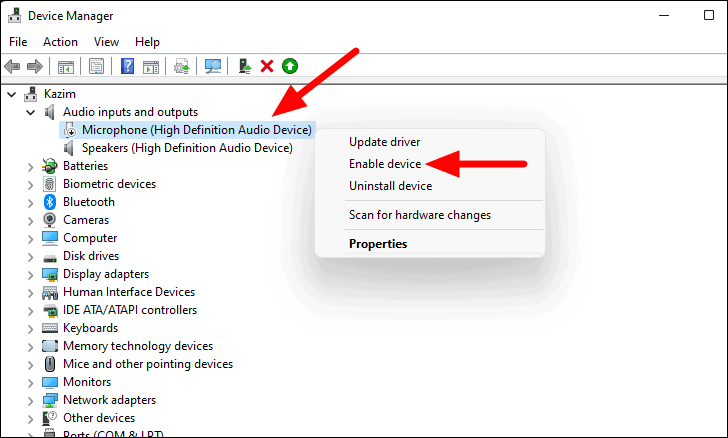The width and height of the screenshot is (728, 438).
Task: Choose Enable device in context menu
Action: [x=385, y=164]
